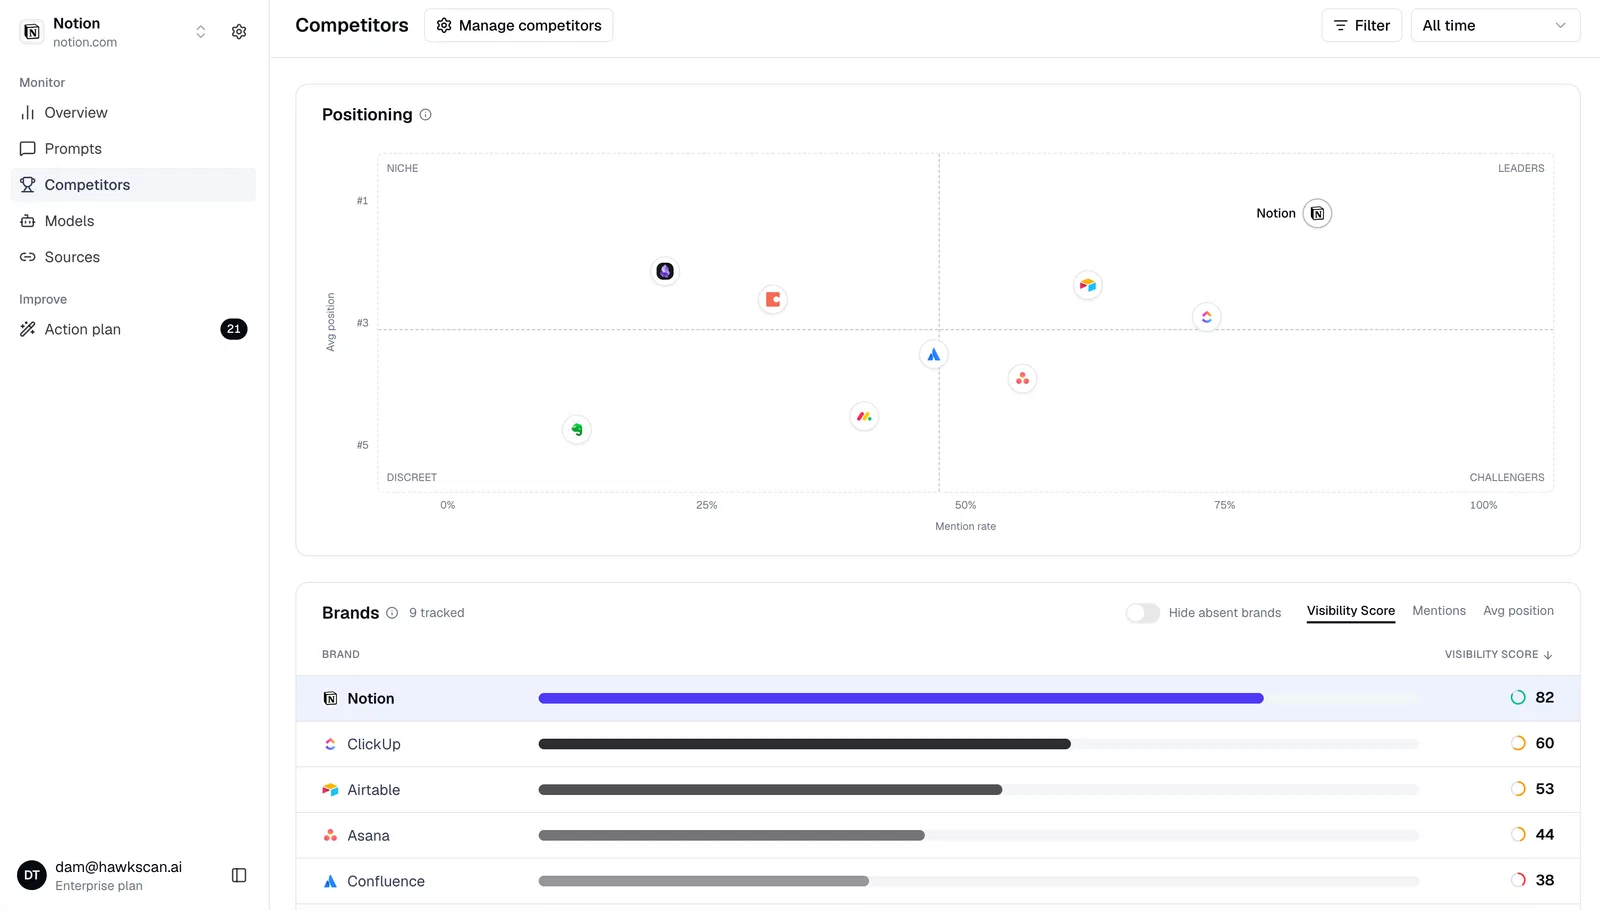Open the Confluence brand row
The width and height of the screenshot is (1600, 910).
coord(938,881)
